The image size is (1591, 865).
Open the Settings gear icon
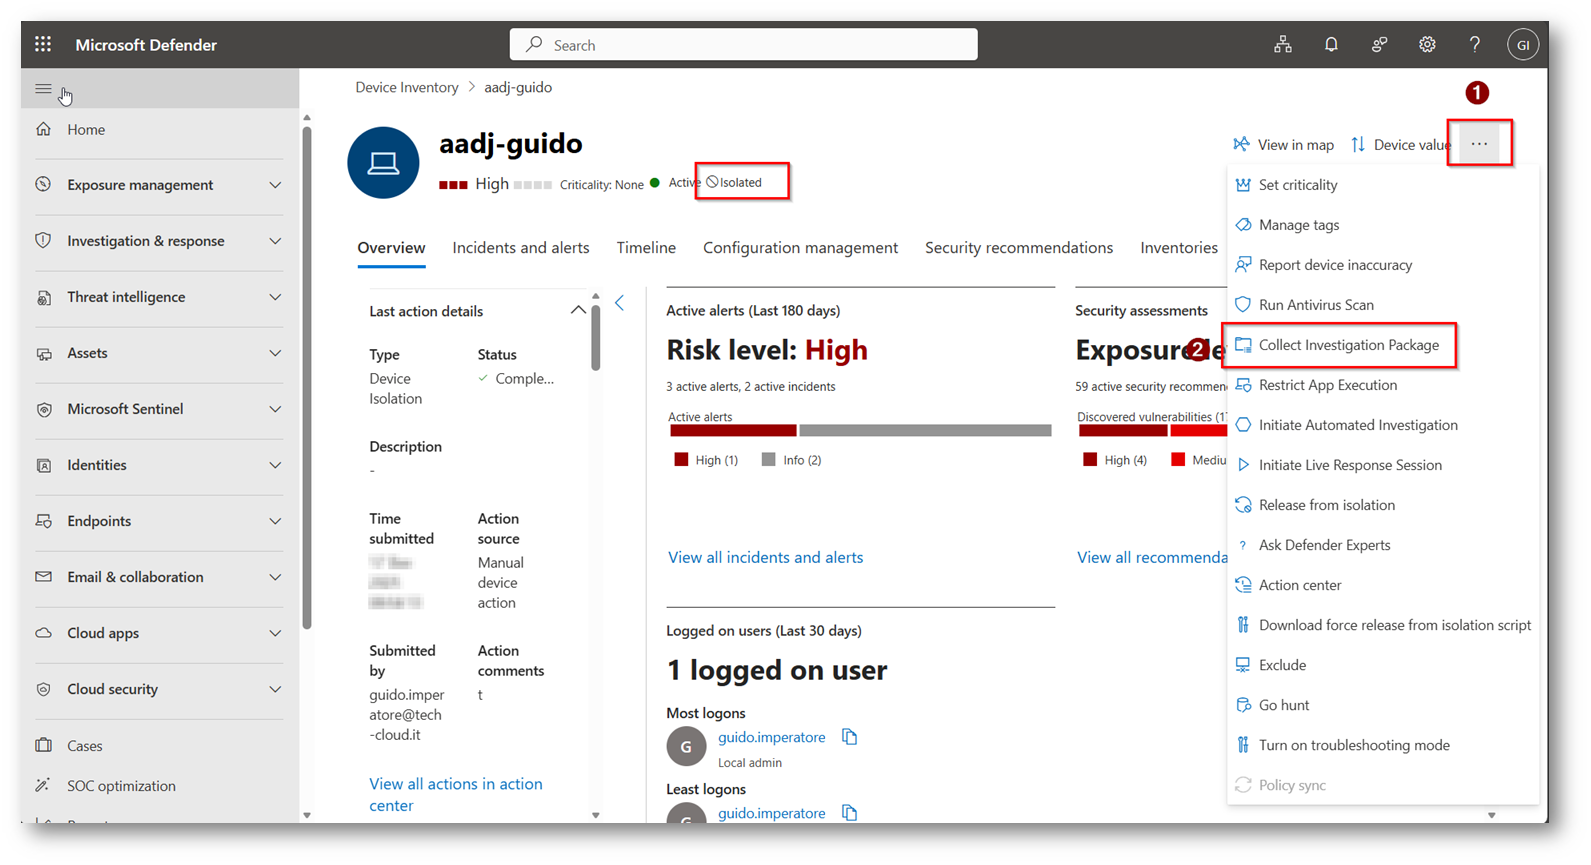(x=1427, y=44)
